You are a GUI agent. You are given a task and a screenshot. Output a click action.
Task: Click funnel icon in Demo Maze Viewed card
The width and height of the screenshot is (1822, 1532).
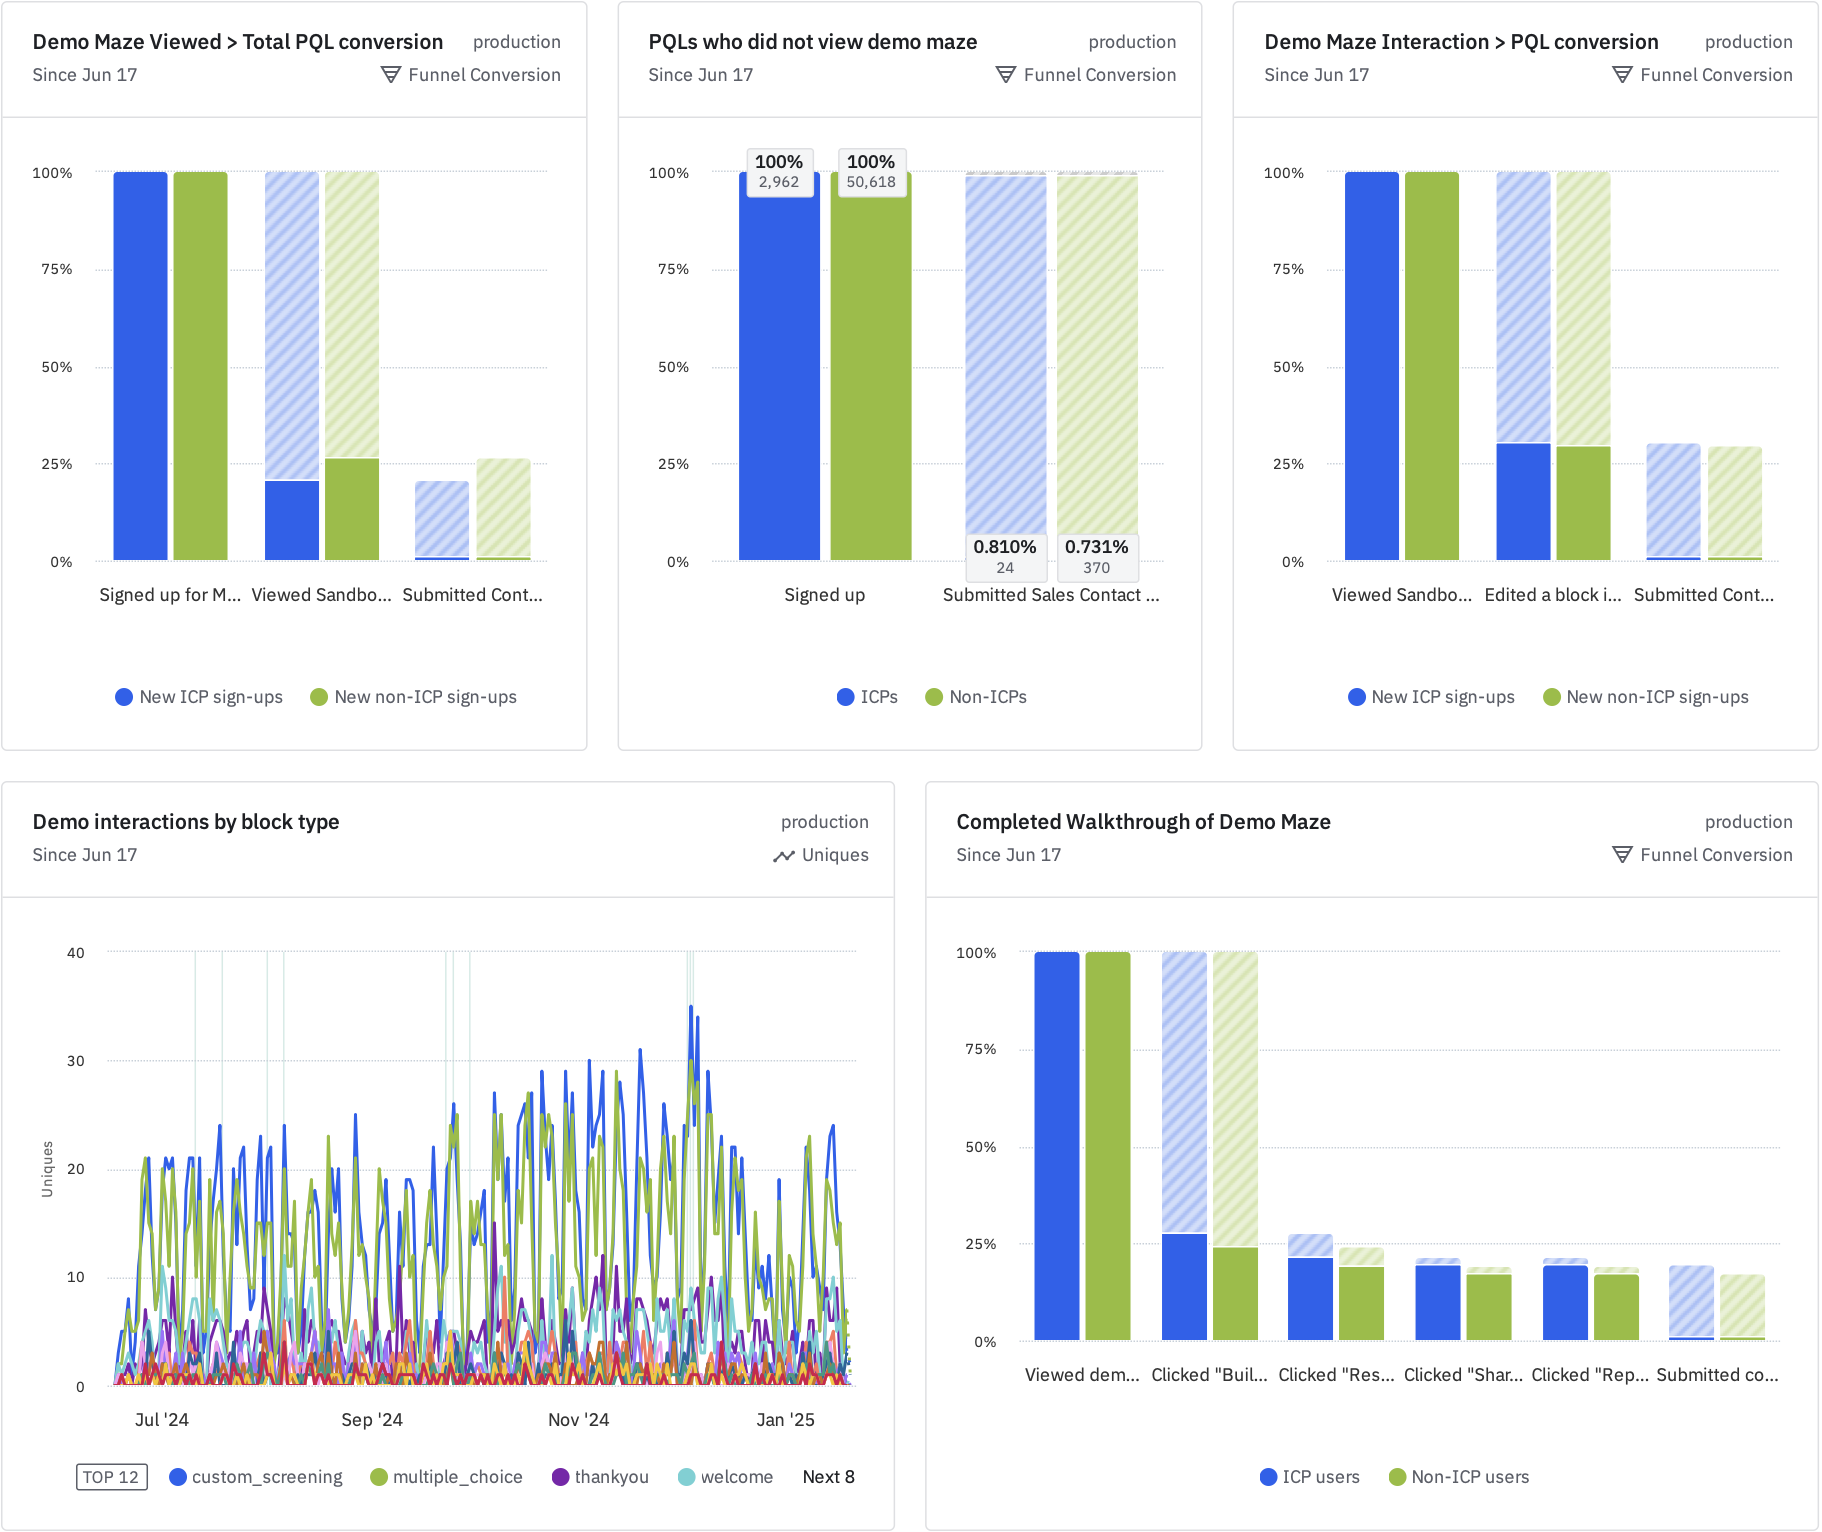[x=391, y=75]
